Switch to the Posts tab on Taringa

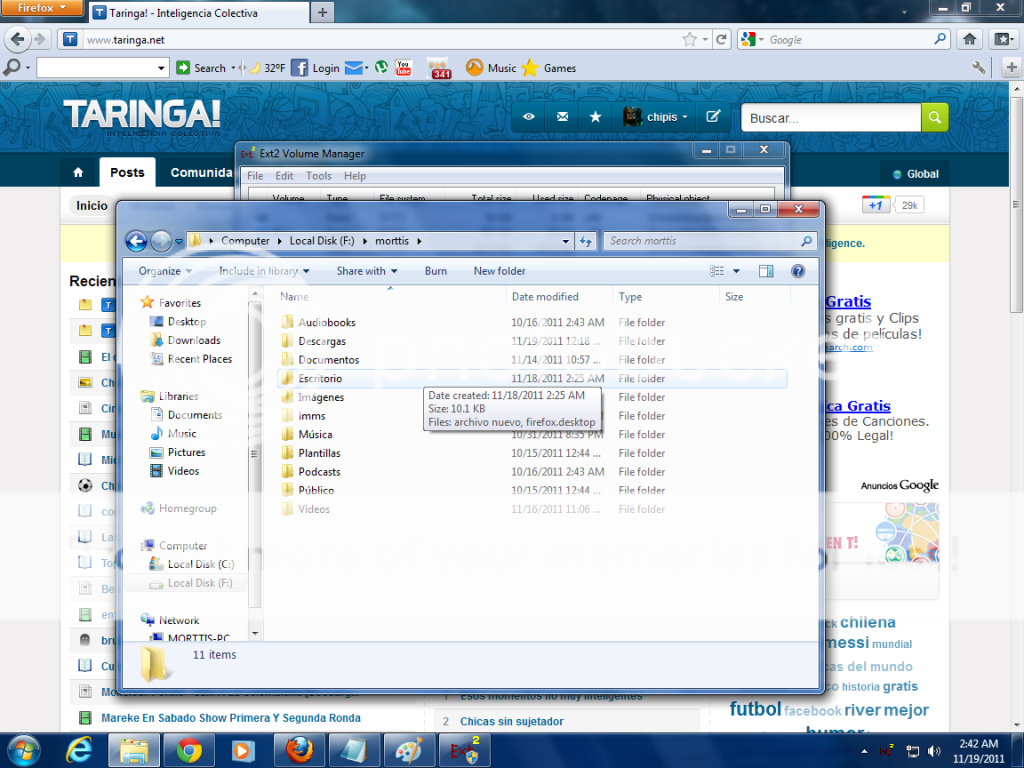click(x=127, y=173)
